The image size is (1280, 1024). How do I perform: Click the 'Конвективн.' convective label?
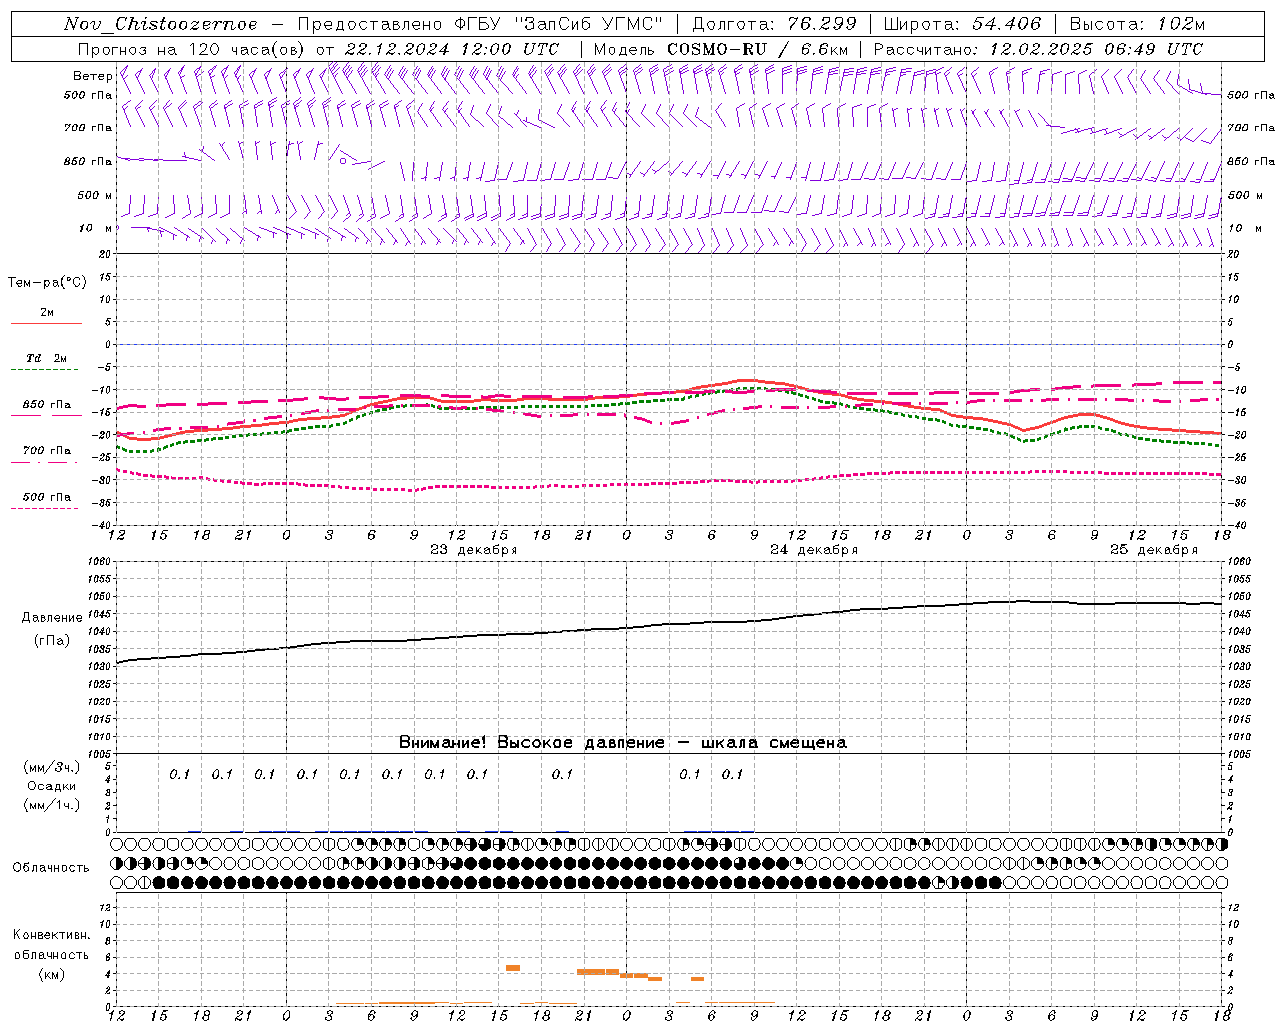pyautogui.click(x=51, y=935)
